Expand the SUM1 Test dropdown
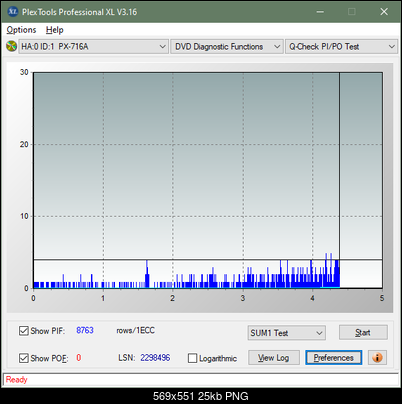This screenshot has width=402, height=404. pyautogui.click(x=287, y=333)
